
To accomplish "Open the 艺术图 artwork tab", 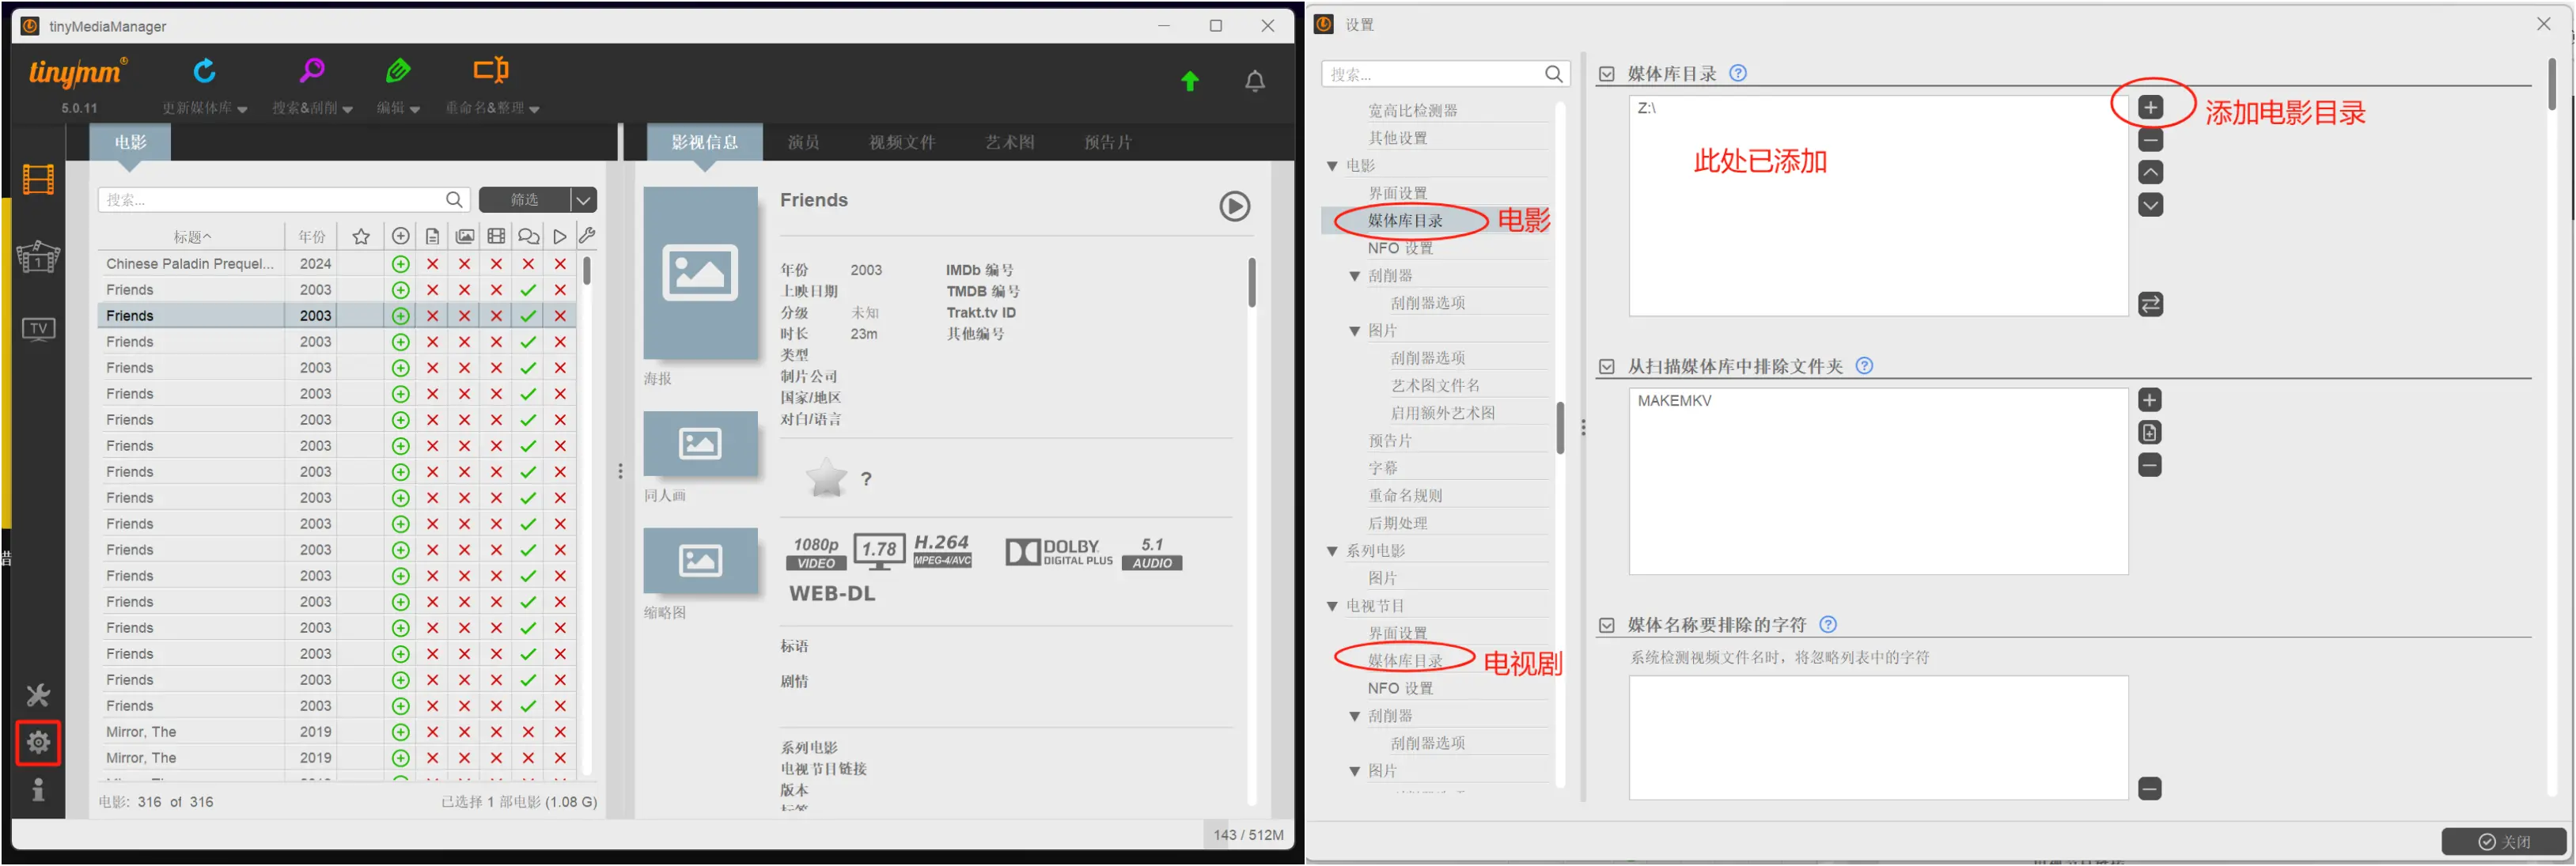I will click(x=1009, y=143).
